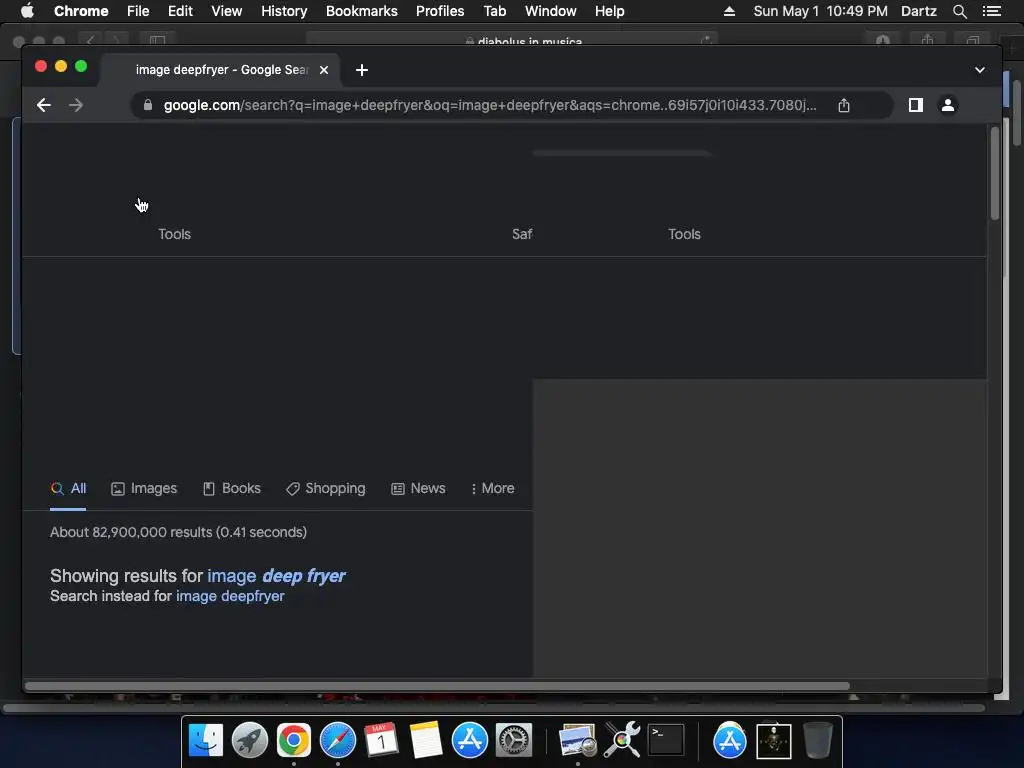This screenshot has width=1024, height=768.
Task: Click the left Tools label
Action: pos(174,234)
